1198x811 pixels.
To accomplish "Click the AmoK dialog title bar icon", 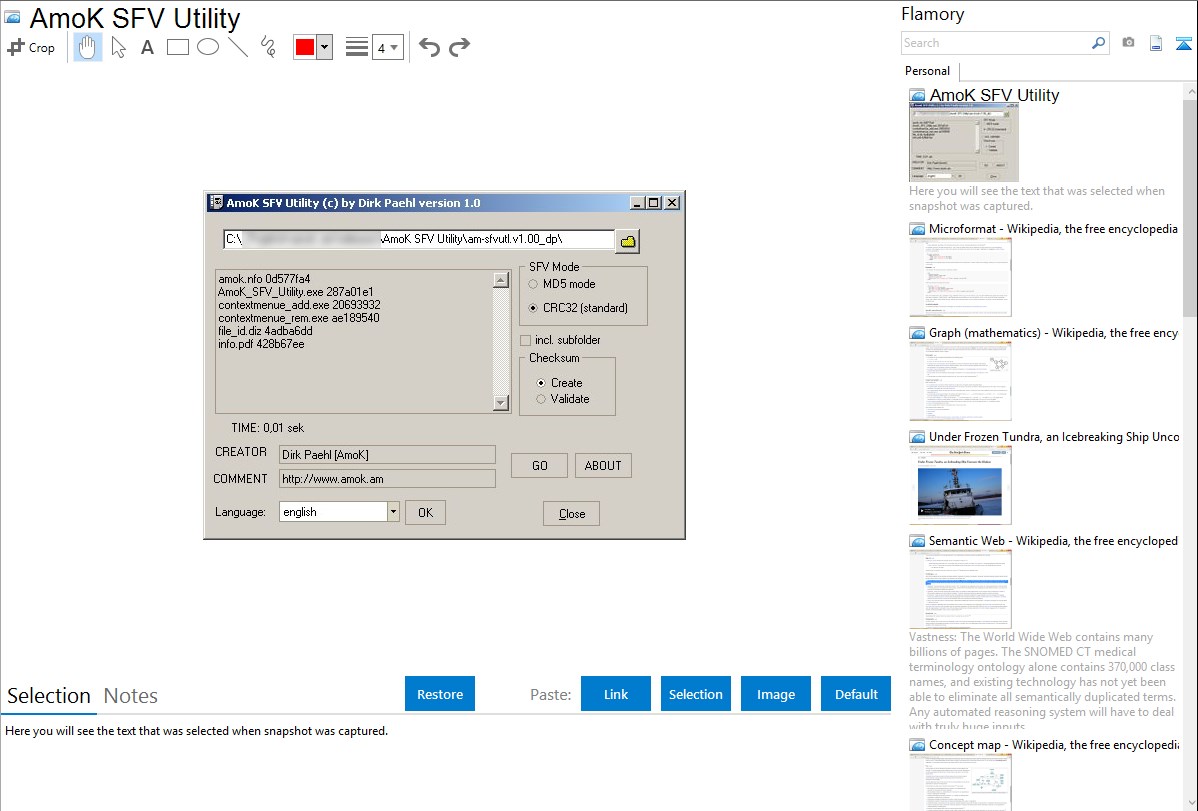I will (216, 203).
